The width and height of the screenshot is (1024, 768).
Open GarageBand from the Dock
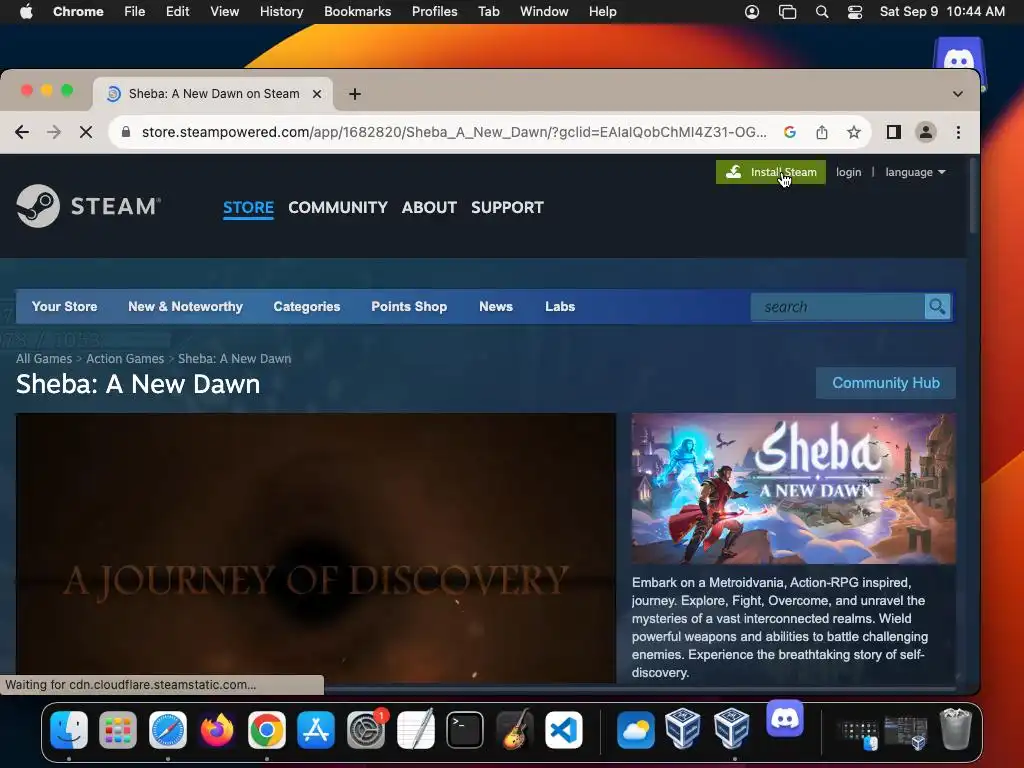[x=514, y=729]
